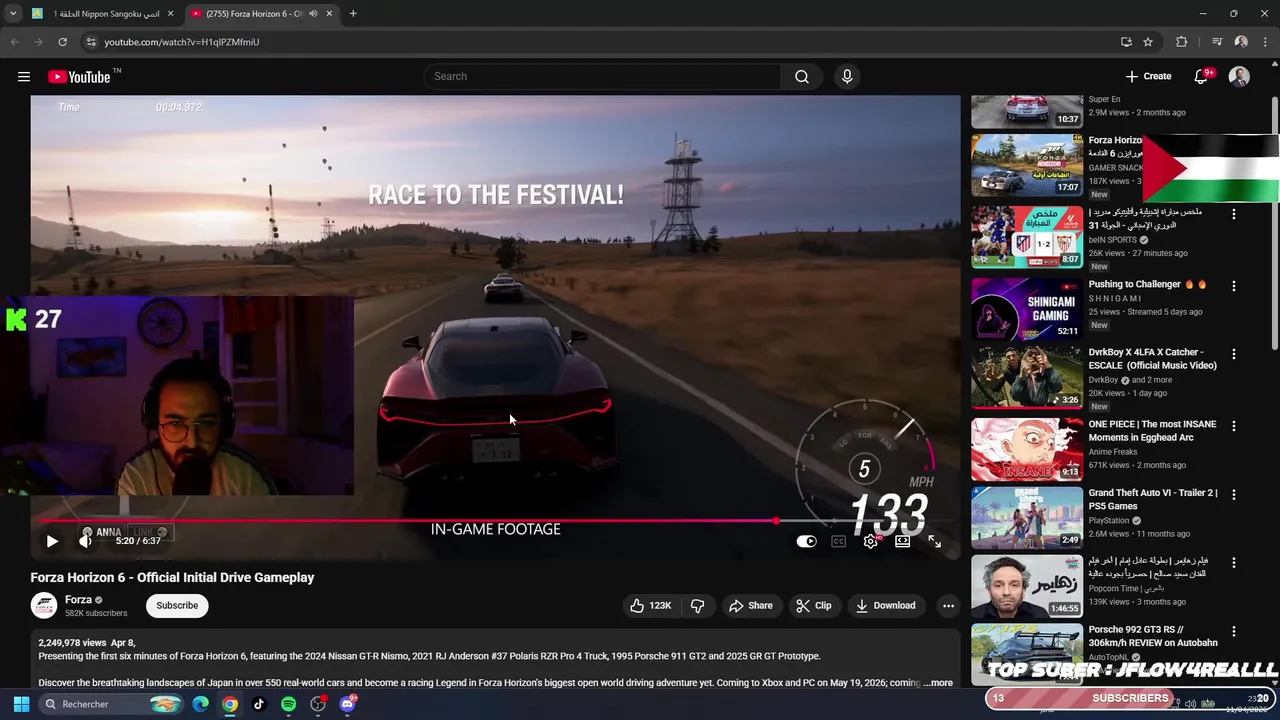Open TikTok from the taskbar
Viewport: 1280px width, 720px height.
click(259, 704)
